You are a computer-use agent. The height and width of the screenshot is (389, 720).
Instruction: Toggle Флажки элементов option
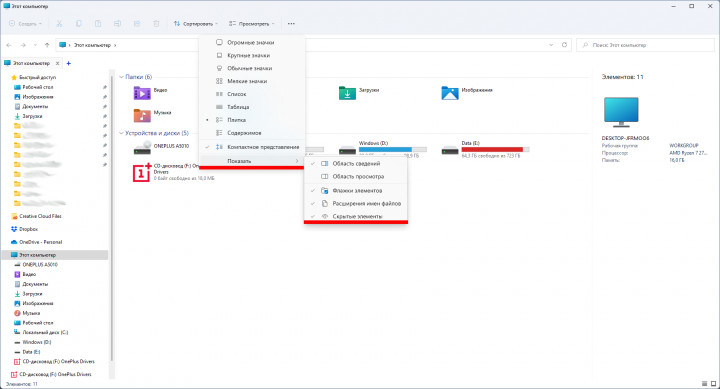356,191
